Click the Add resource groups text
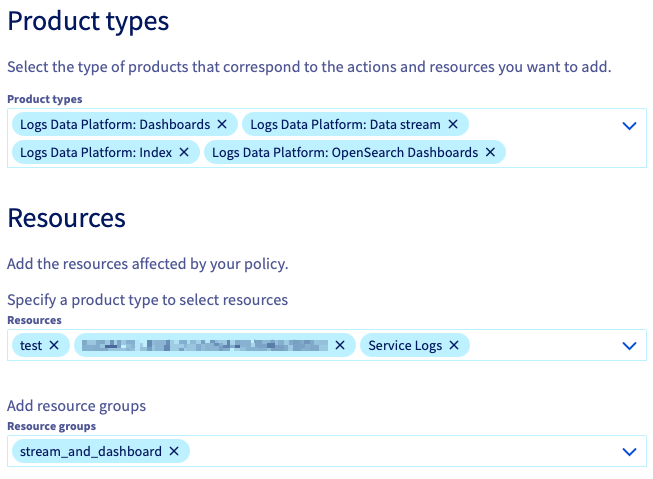 click(x=77, y=406)
